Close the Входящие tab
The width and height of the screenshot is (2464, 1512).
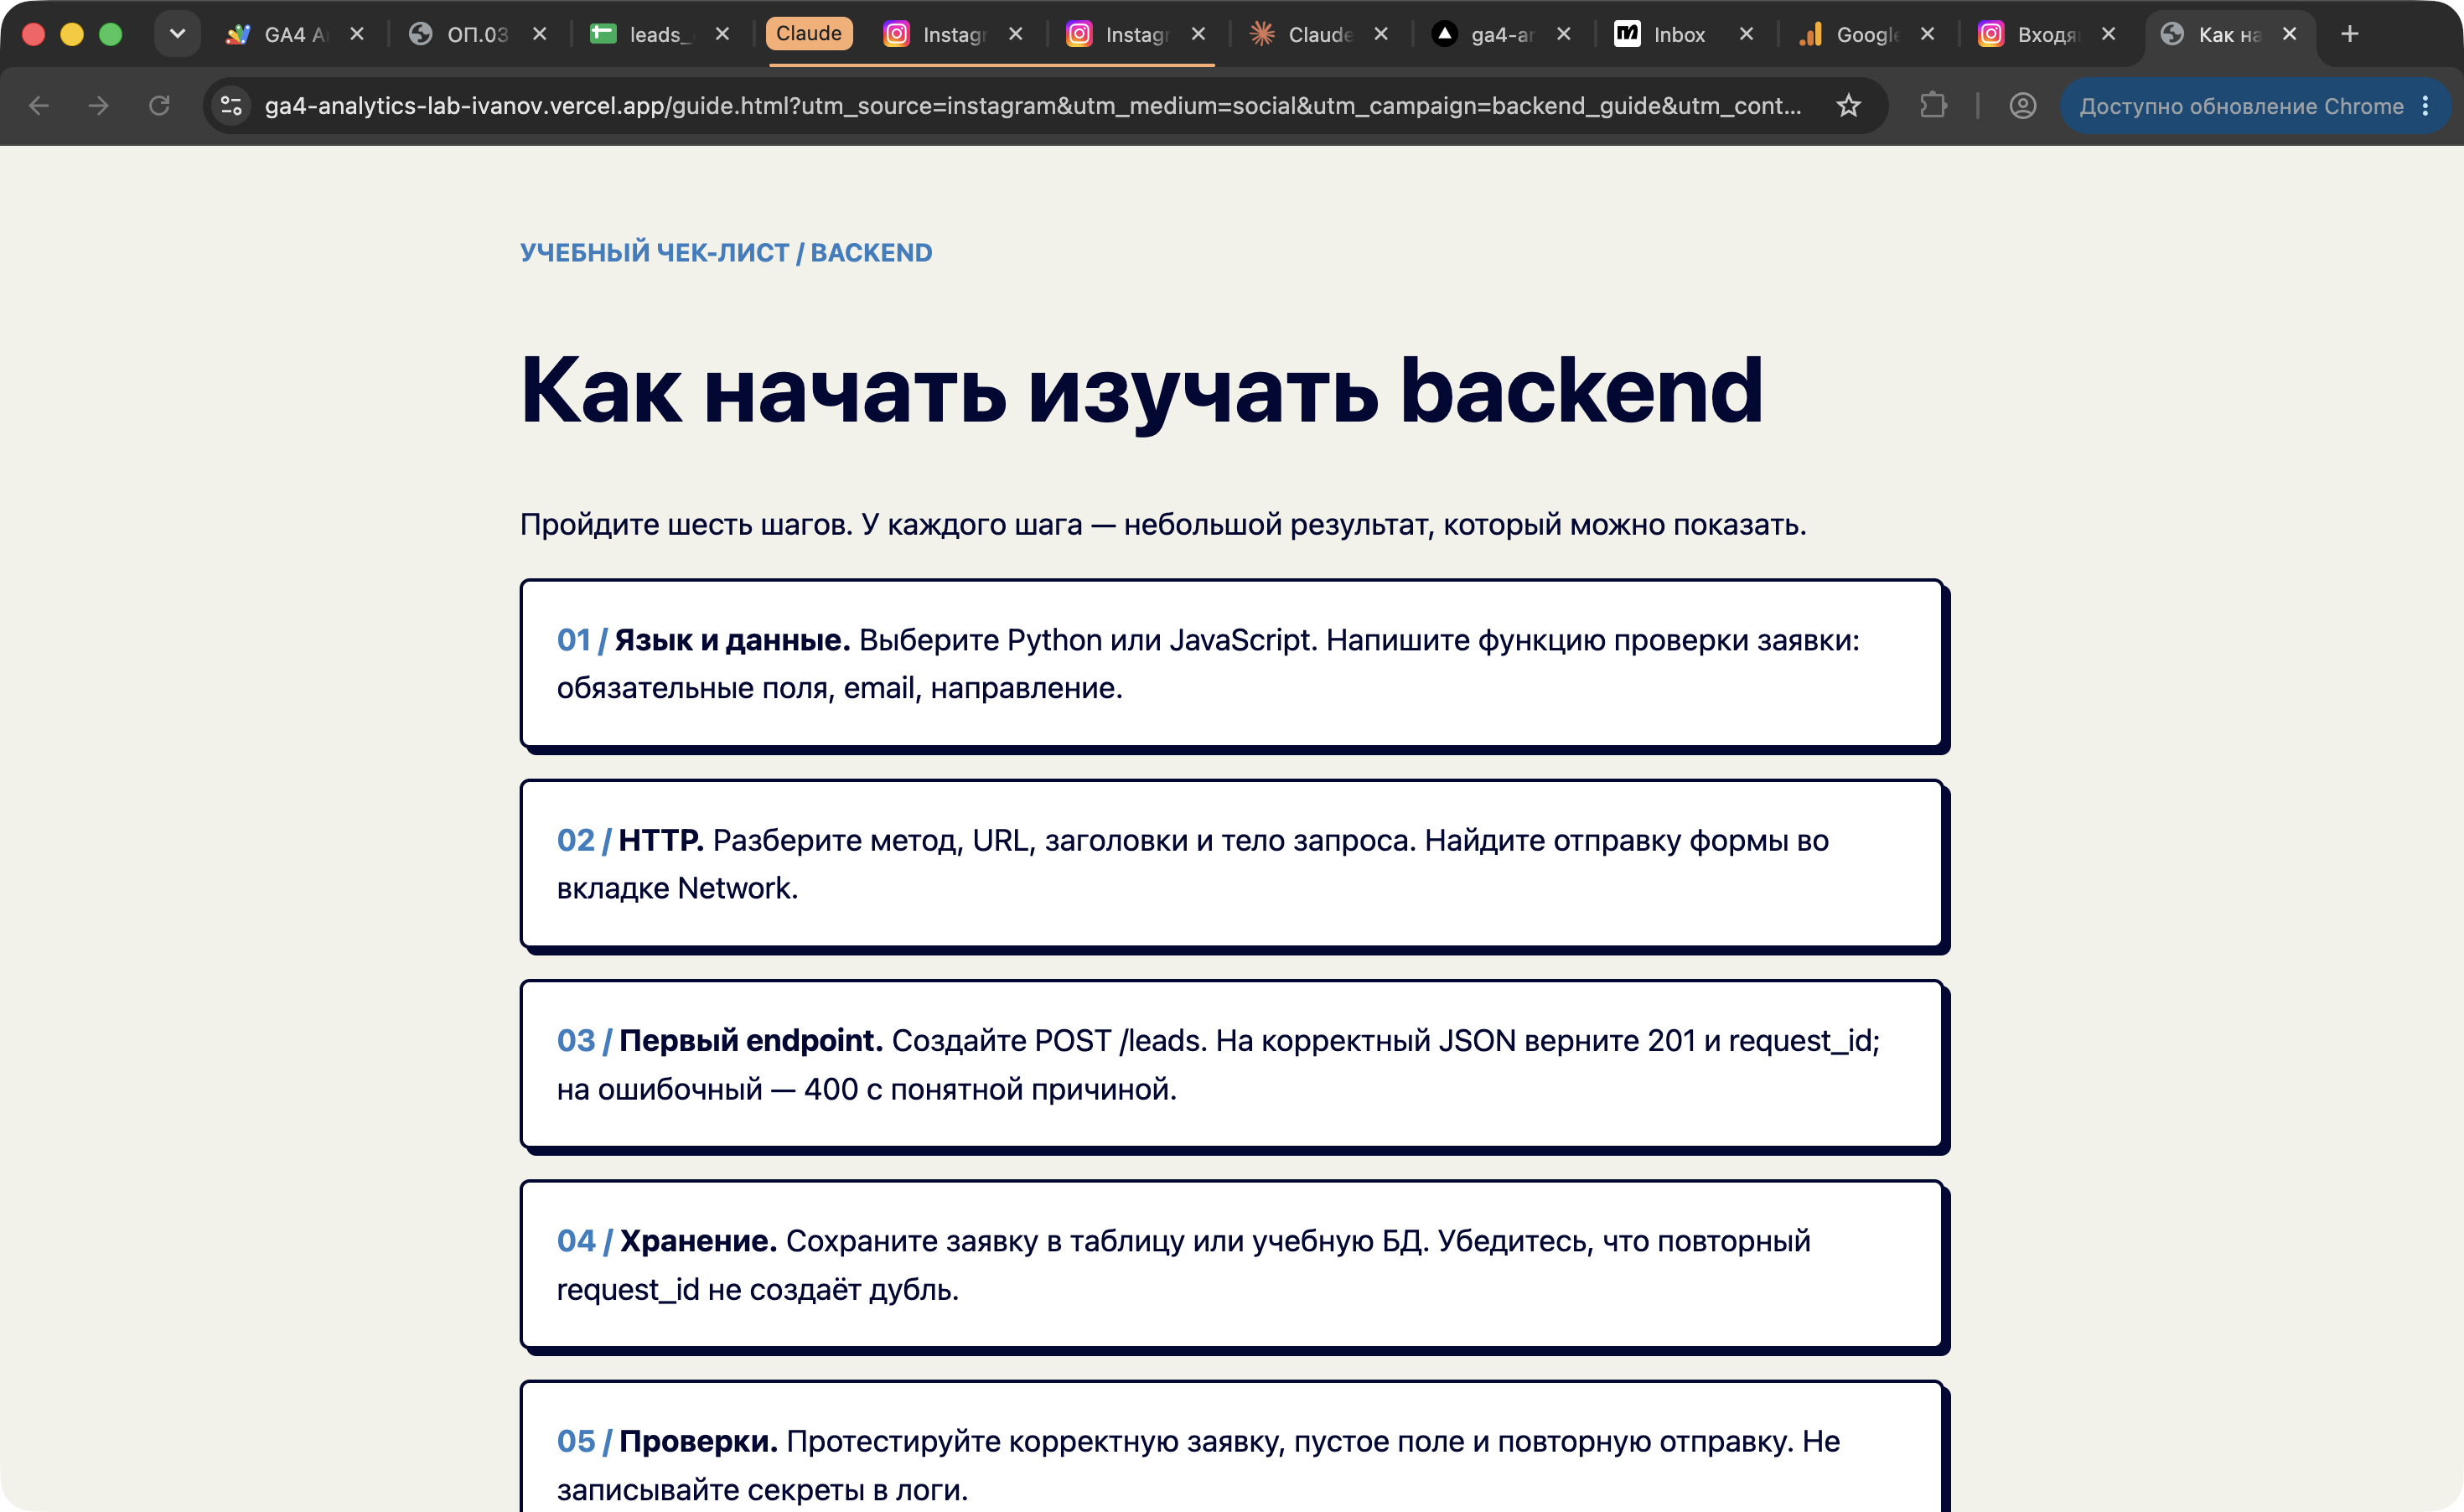click(2109, 34)
